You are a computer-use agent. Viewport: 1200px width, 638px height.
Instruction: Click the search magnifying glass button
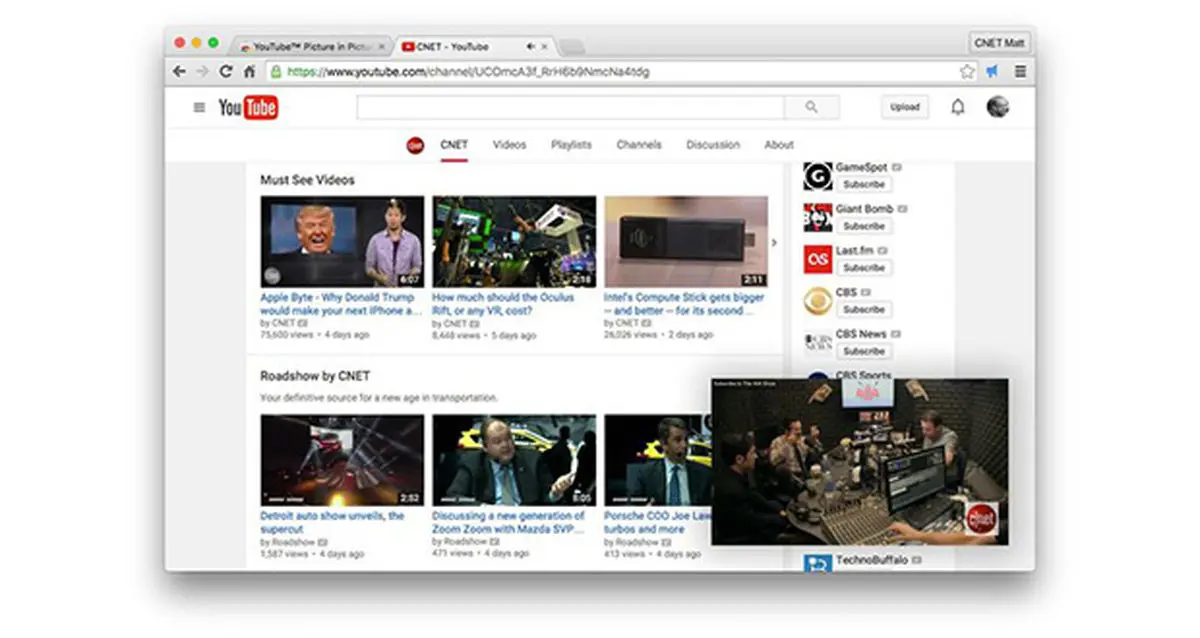coord(811,108)
